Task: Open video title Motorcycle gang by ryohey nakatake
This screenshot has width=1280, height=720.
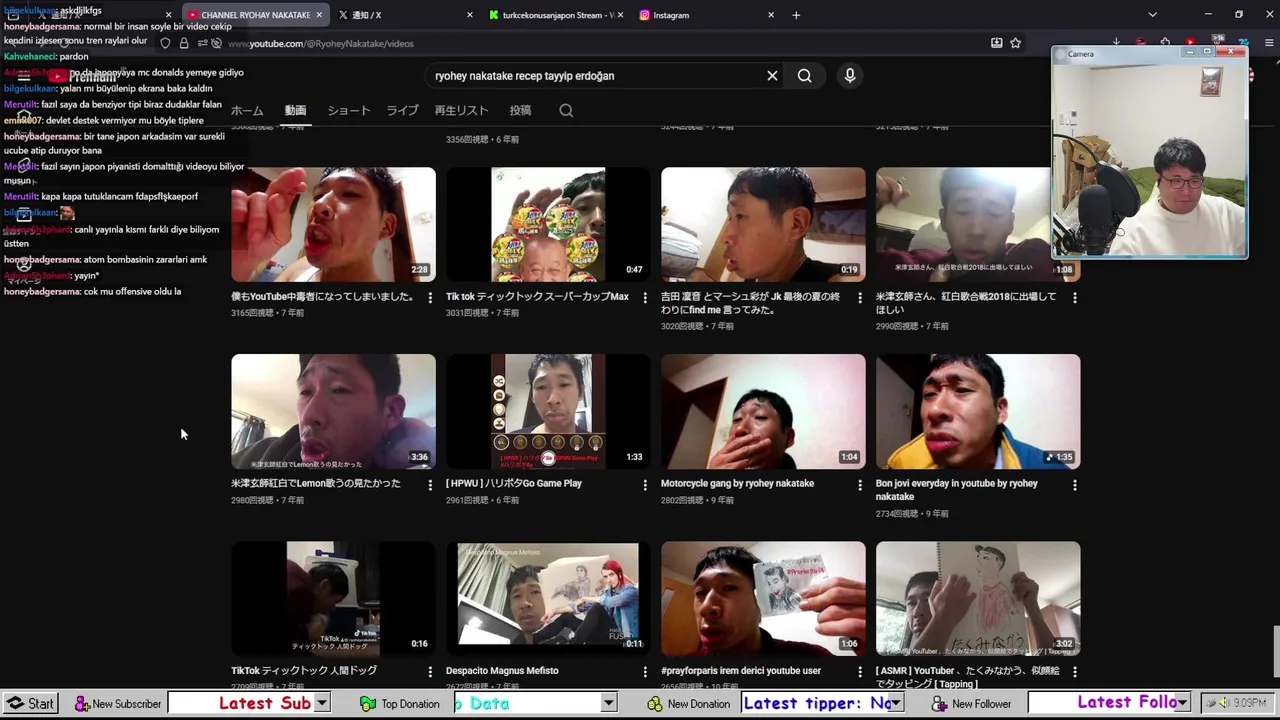Action: (737, 483)
